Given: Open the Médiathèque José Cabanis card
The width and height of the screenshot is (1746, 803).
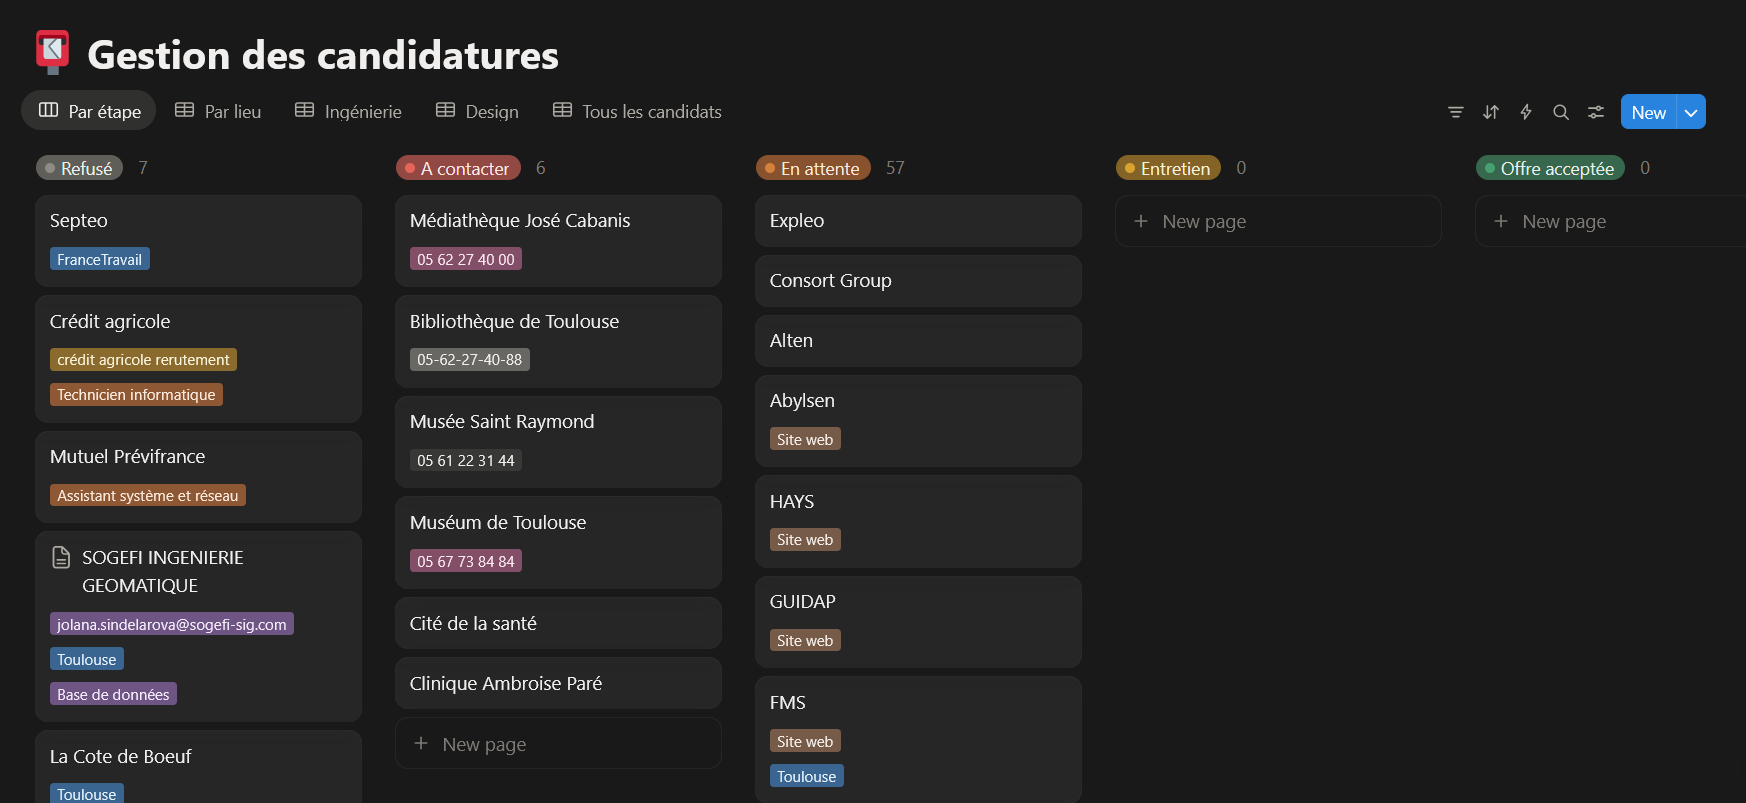Looking at the screenshot, I should (557, 221).
